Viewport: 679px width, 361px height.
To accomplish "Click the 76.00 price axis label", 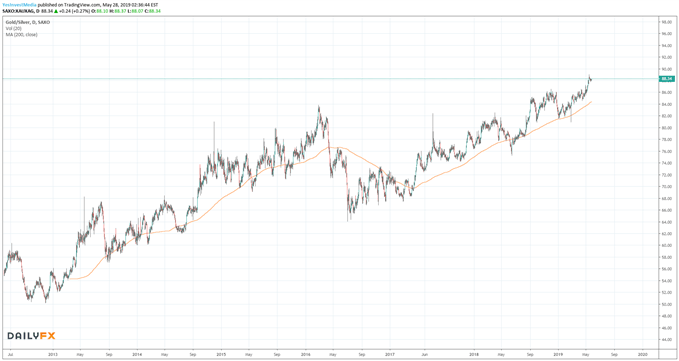I will pos(666,151).
